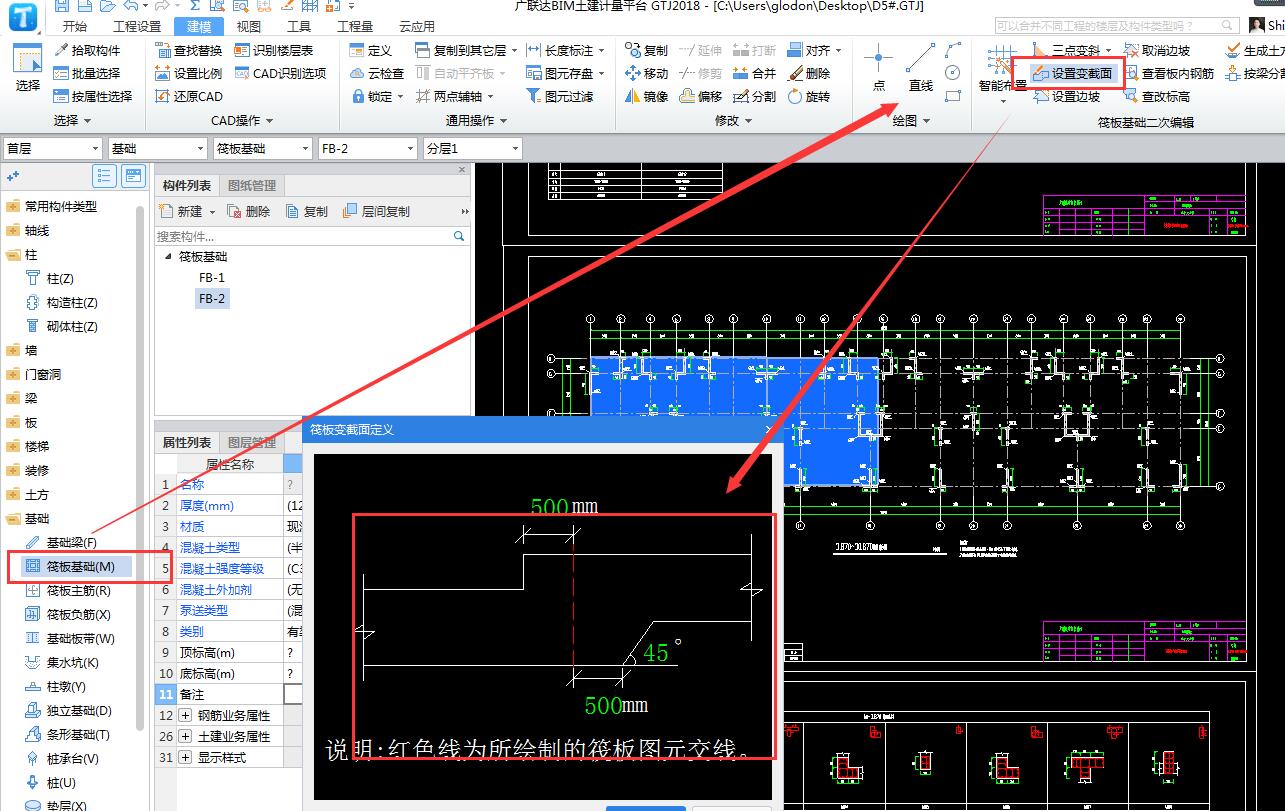1285x811 pixels.
Task: Click 查看板内钢筋 view rebar tool
Action: (1168, 73)
